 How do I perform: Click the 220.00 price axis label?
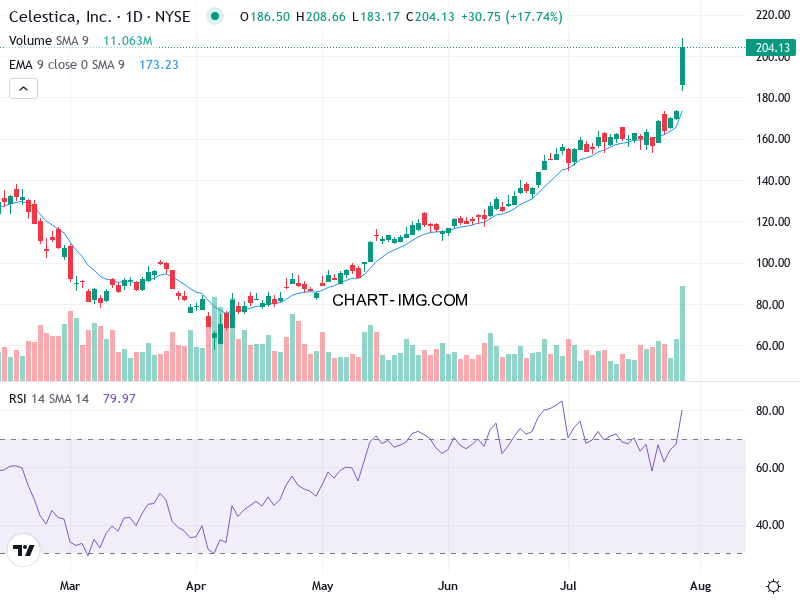[x=772, y=15]
